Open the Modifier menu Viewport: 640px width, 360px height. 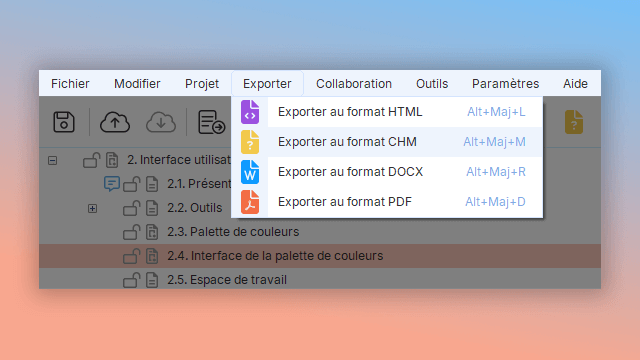137,84
